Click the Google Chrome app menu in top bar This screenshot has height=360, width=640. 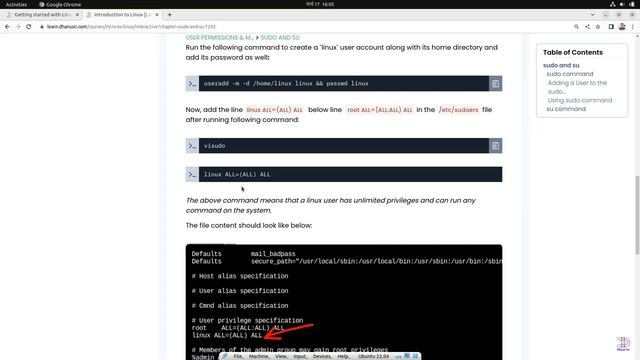click(60, 4)
